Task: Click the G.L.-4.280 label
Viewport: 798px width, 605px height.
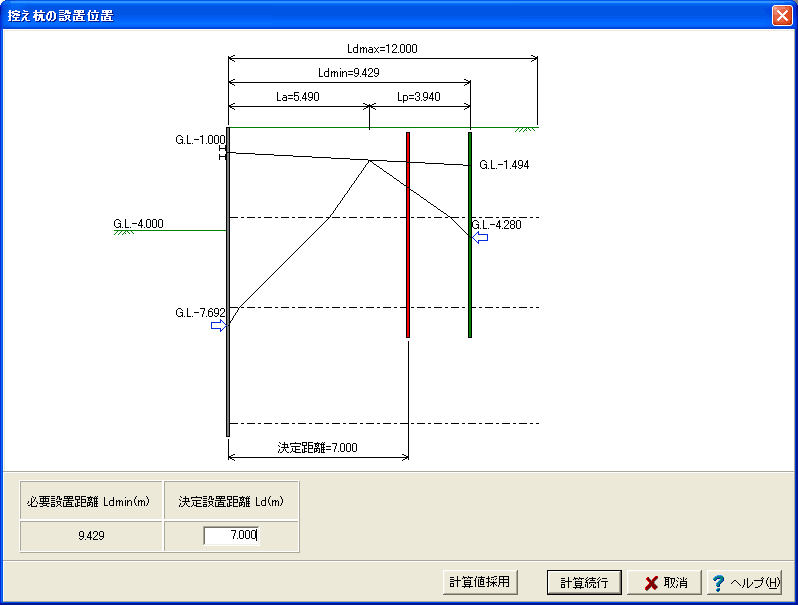Action: click(x=497, y=225)
